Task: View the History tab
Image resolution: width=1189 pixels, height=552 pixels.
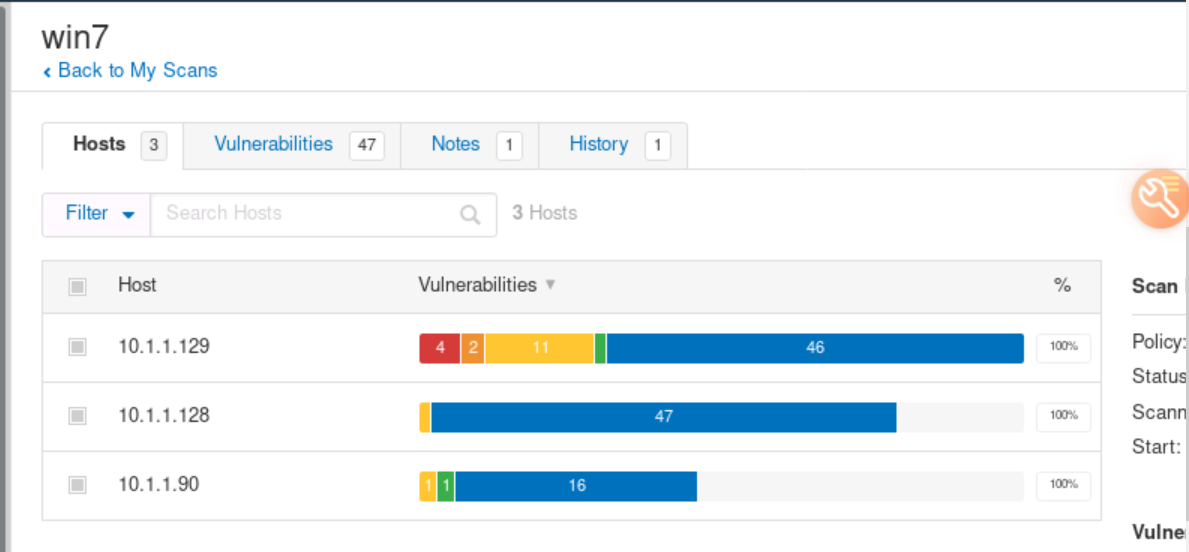Action: click(598, 144)
